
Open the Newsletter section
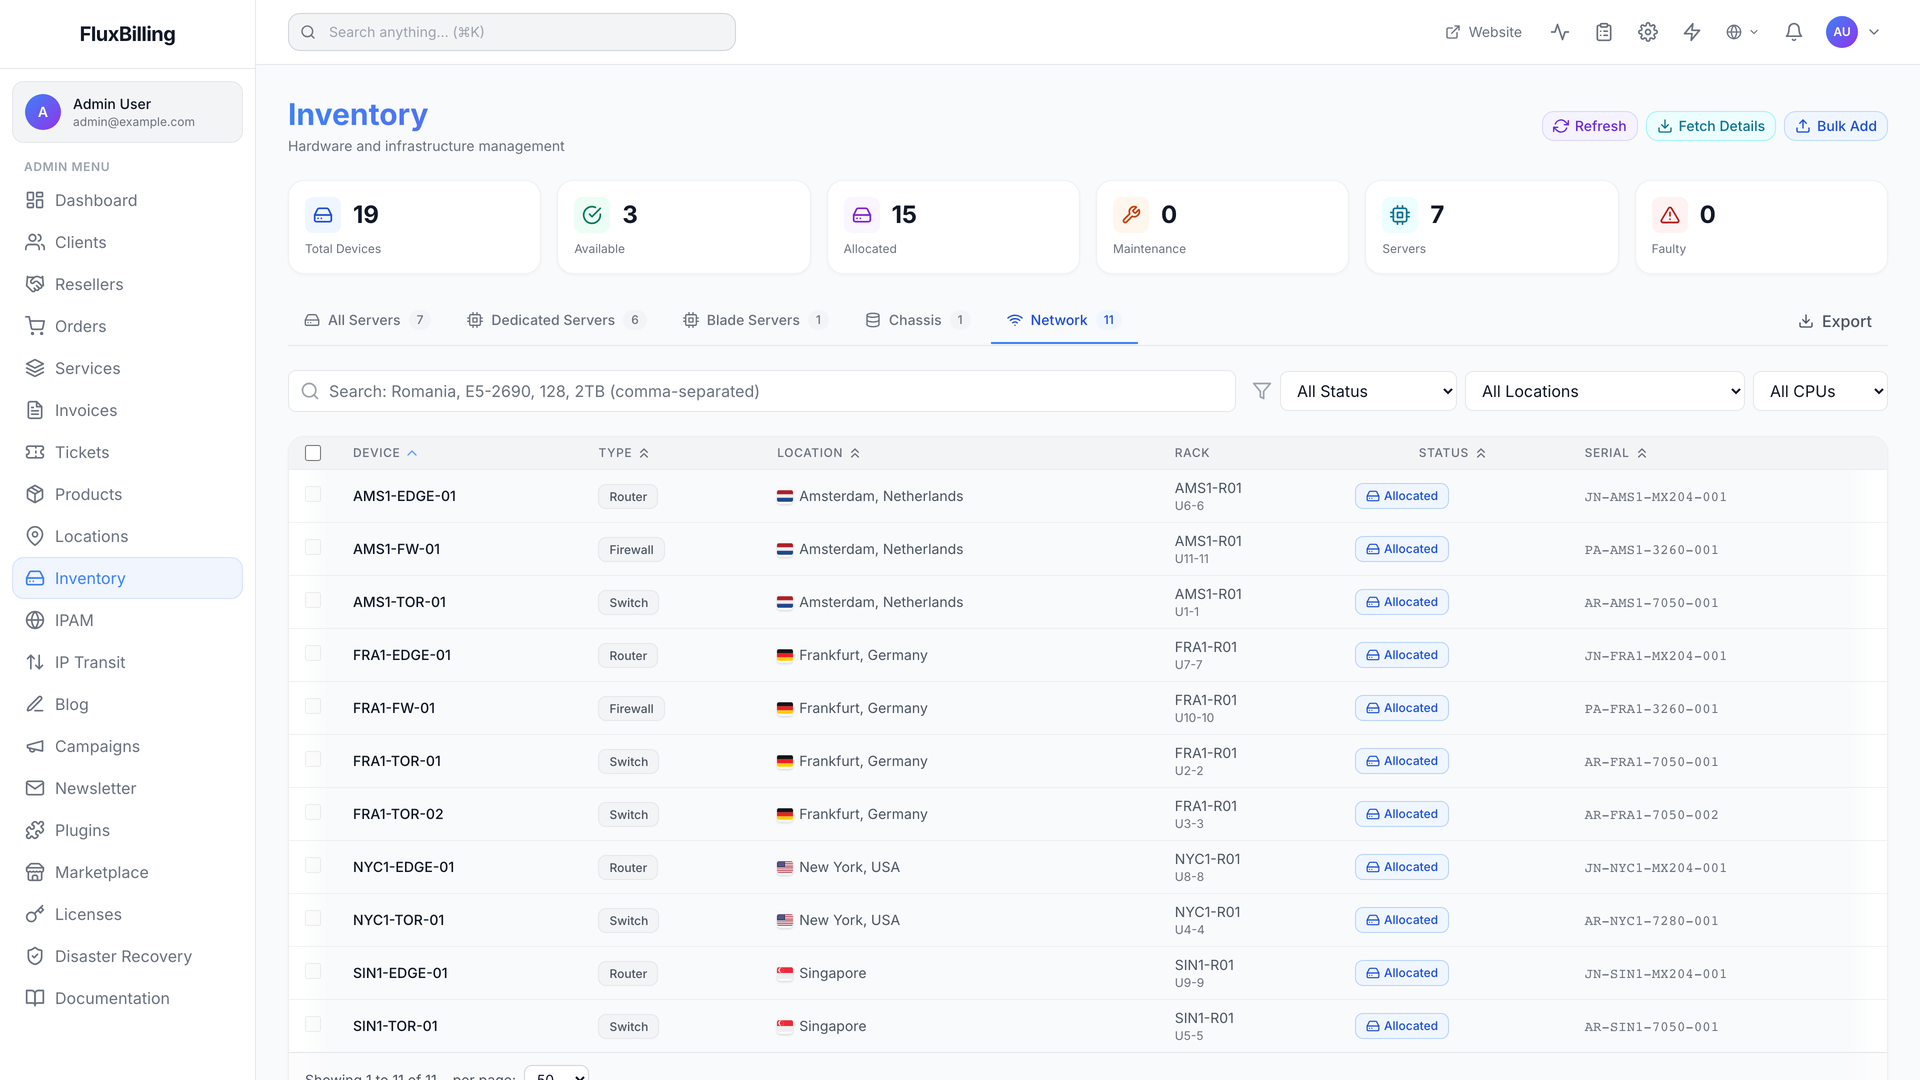[x=127, y=788]
